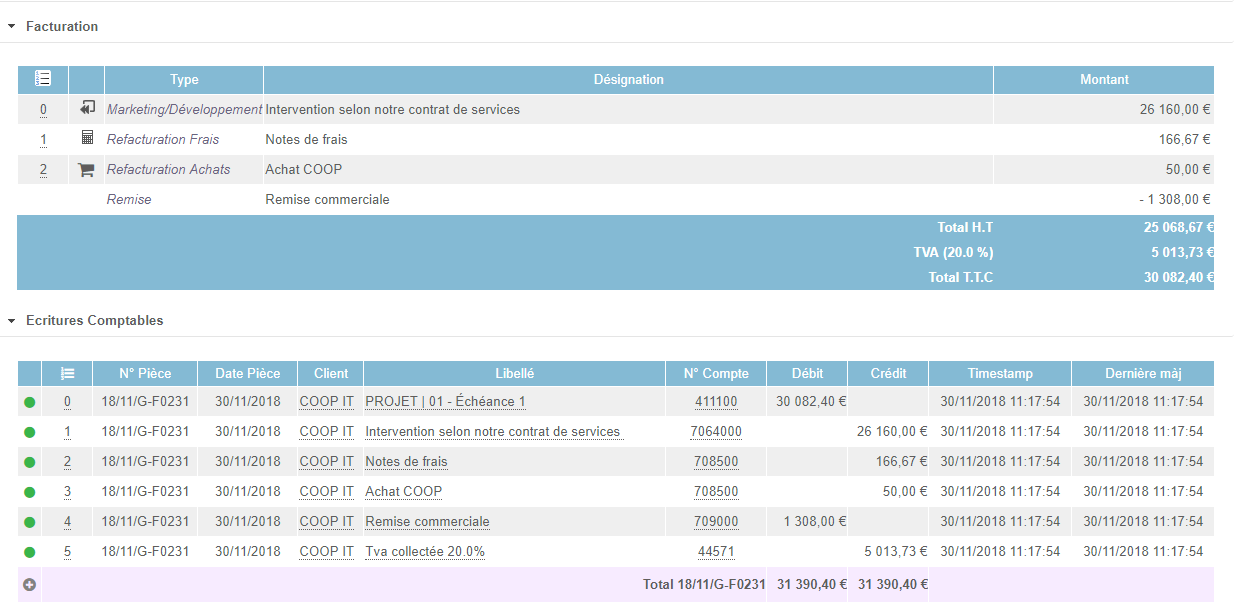Screen dimensions: 1239x614
Task: Open account number 411100
Action: tap(716, 402)
